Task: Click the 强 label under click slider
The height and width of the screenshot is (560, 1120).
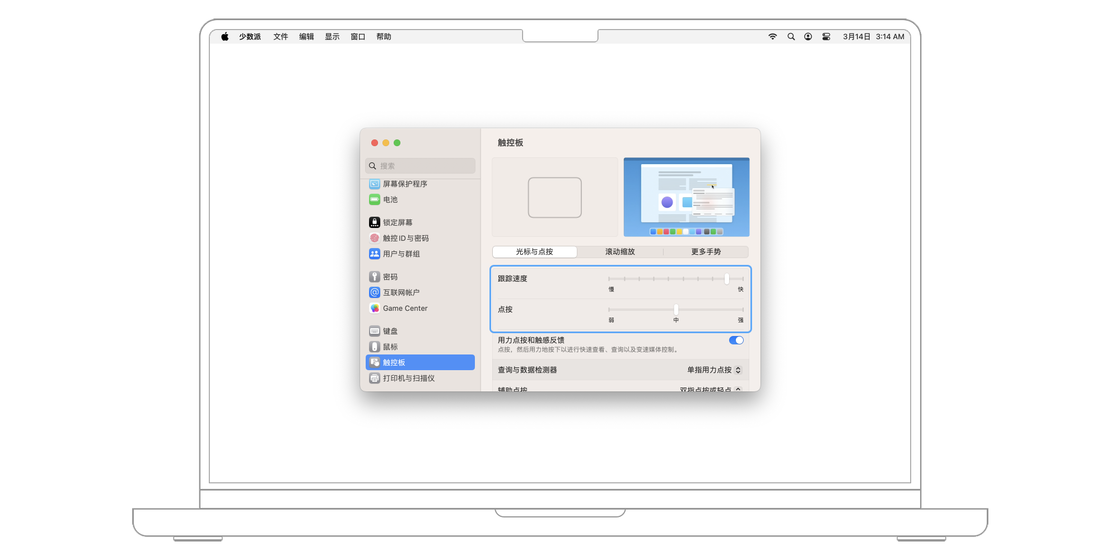Action: coord(741,320)
